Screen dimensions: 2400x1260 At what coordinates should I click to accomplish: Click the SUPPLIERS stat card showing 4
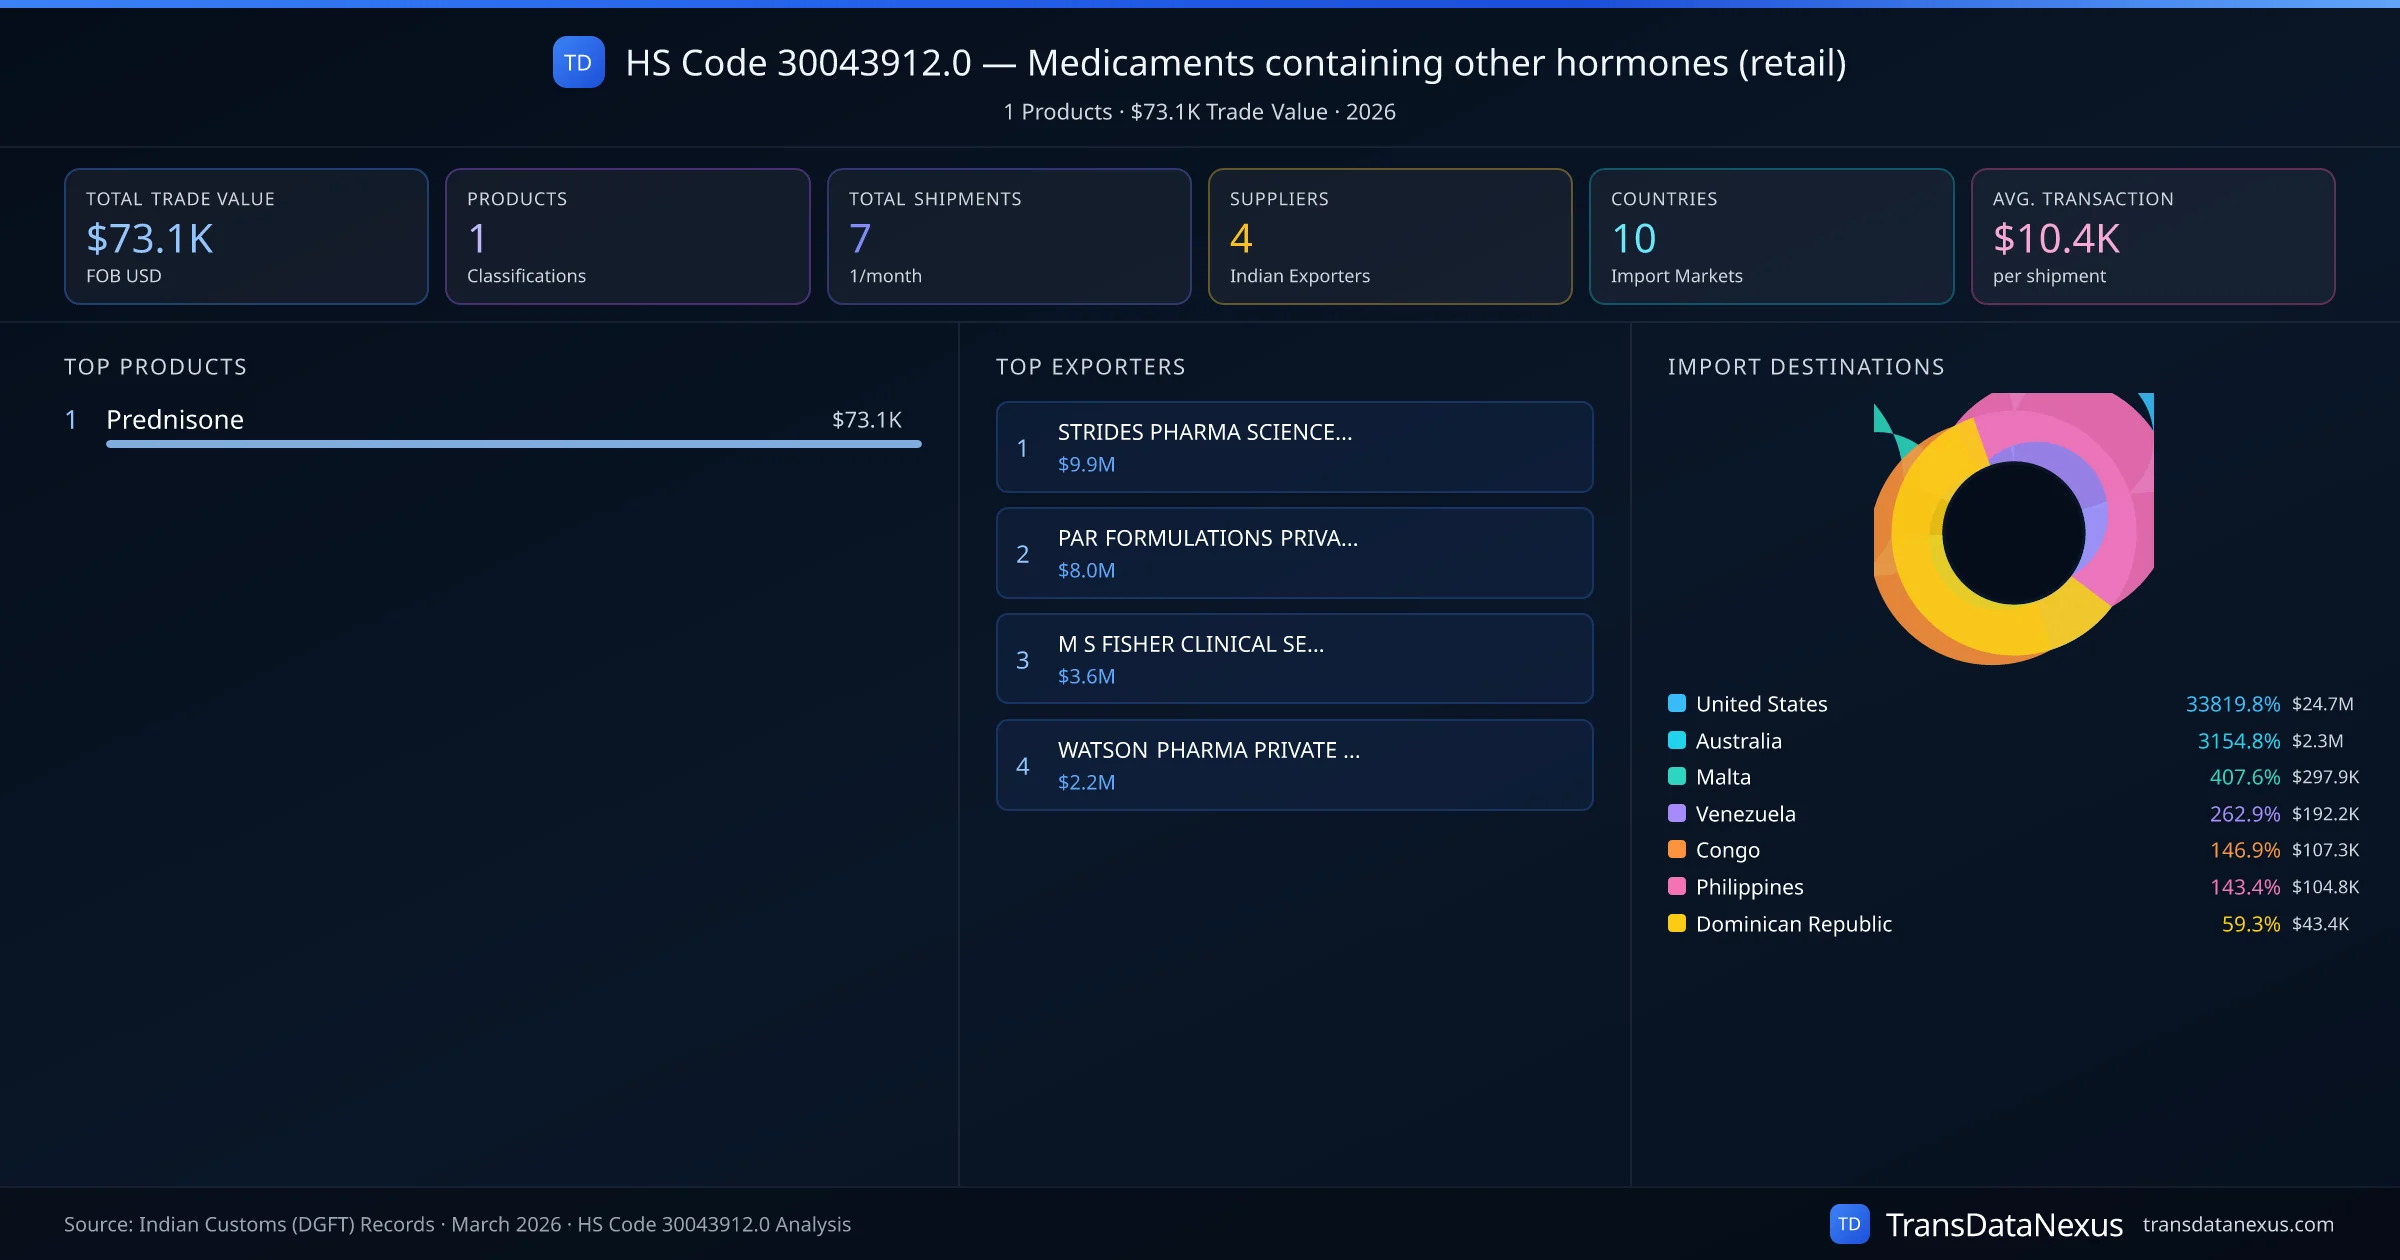pos(1389,236)
